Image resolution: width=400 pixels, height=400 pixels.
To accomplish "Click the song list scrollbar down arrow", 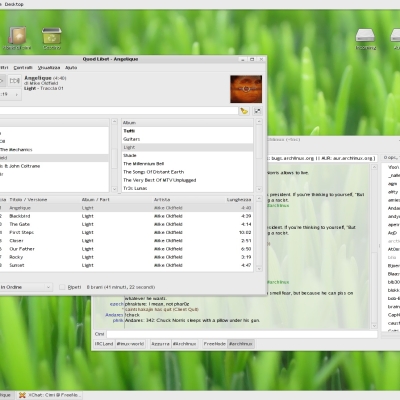I will click(259, 269).
